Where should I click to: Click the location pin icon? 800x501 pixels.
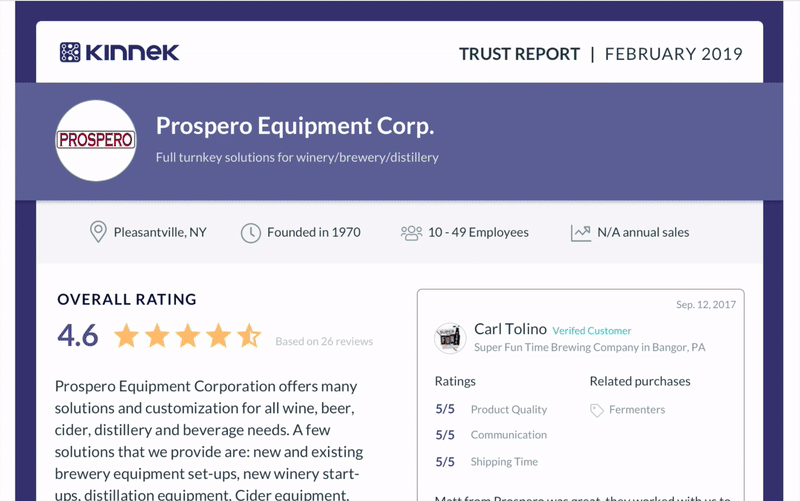(98, 232)
